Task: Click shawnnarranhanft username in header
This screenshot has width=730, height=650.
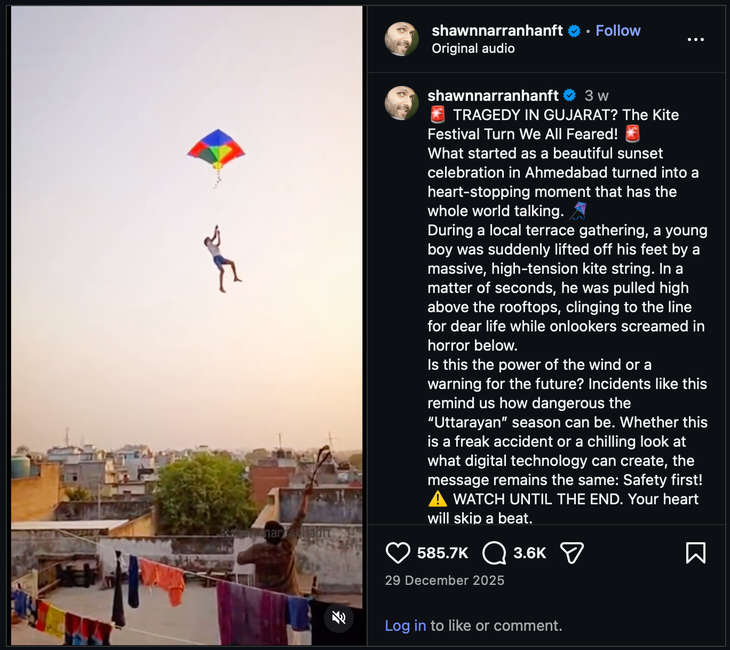Action: [497, 31]
